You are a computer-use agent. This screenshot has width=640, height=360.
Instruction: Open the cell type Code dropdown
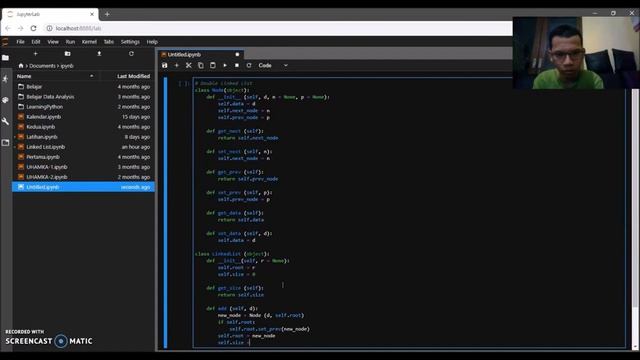click(273, 65)
